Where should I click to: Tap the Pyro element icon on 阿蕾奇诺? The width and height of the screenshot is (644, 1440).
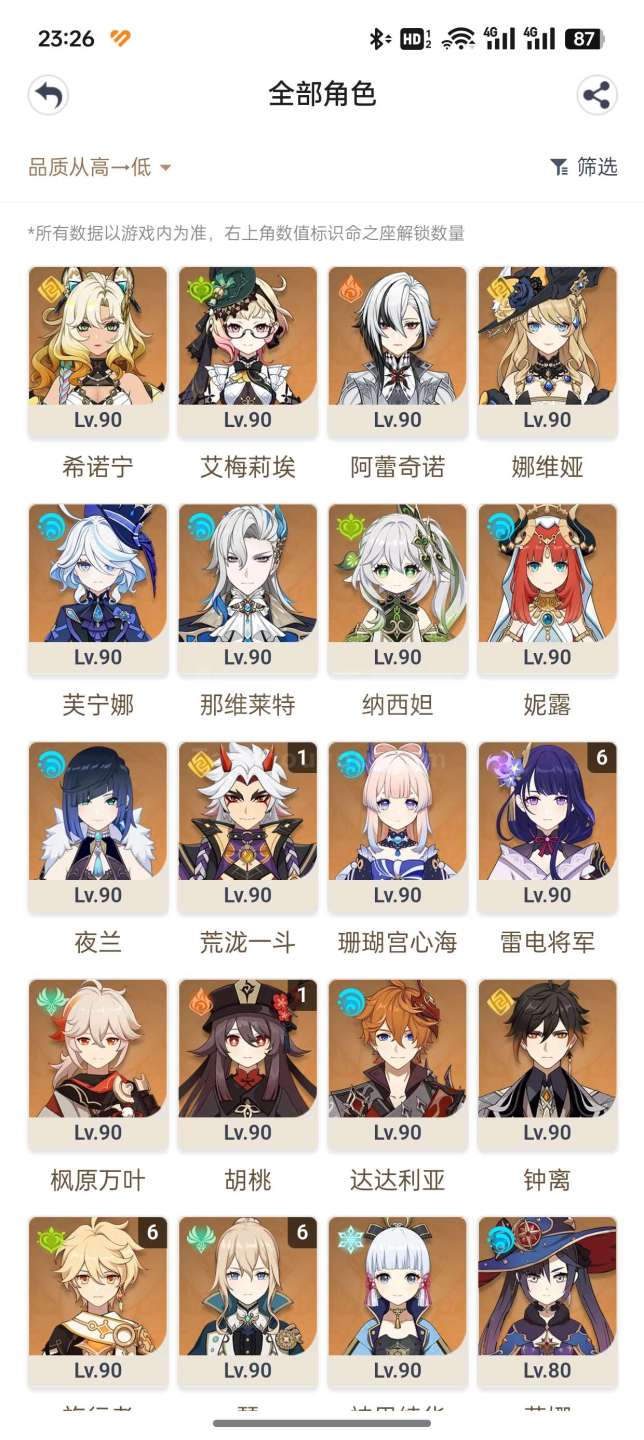click(350, 289)
